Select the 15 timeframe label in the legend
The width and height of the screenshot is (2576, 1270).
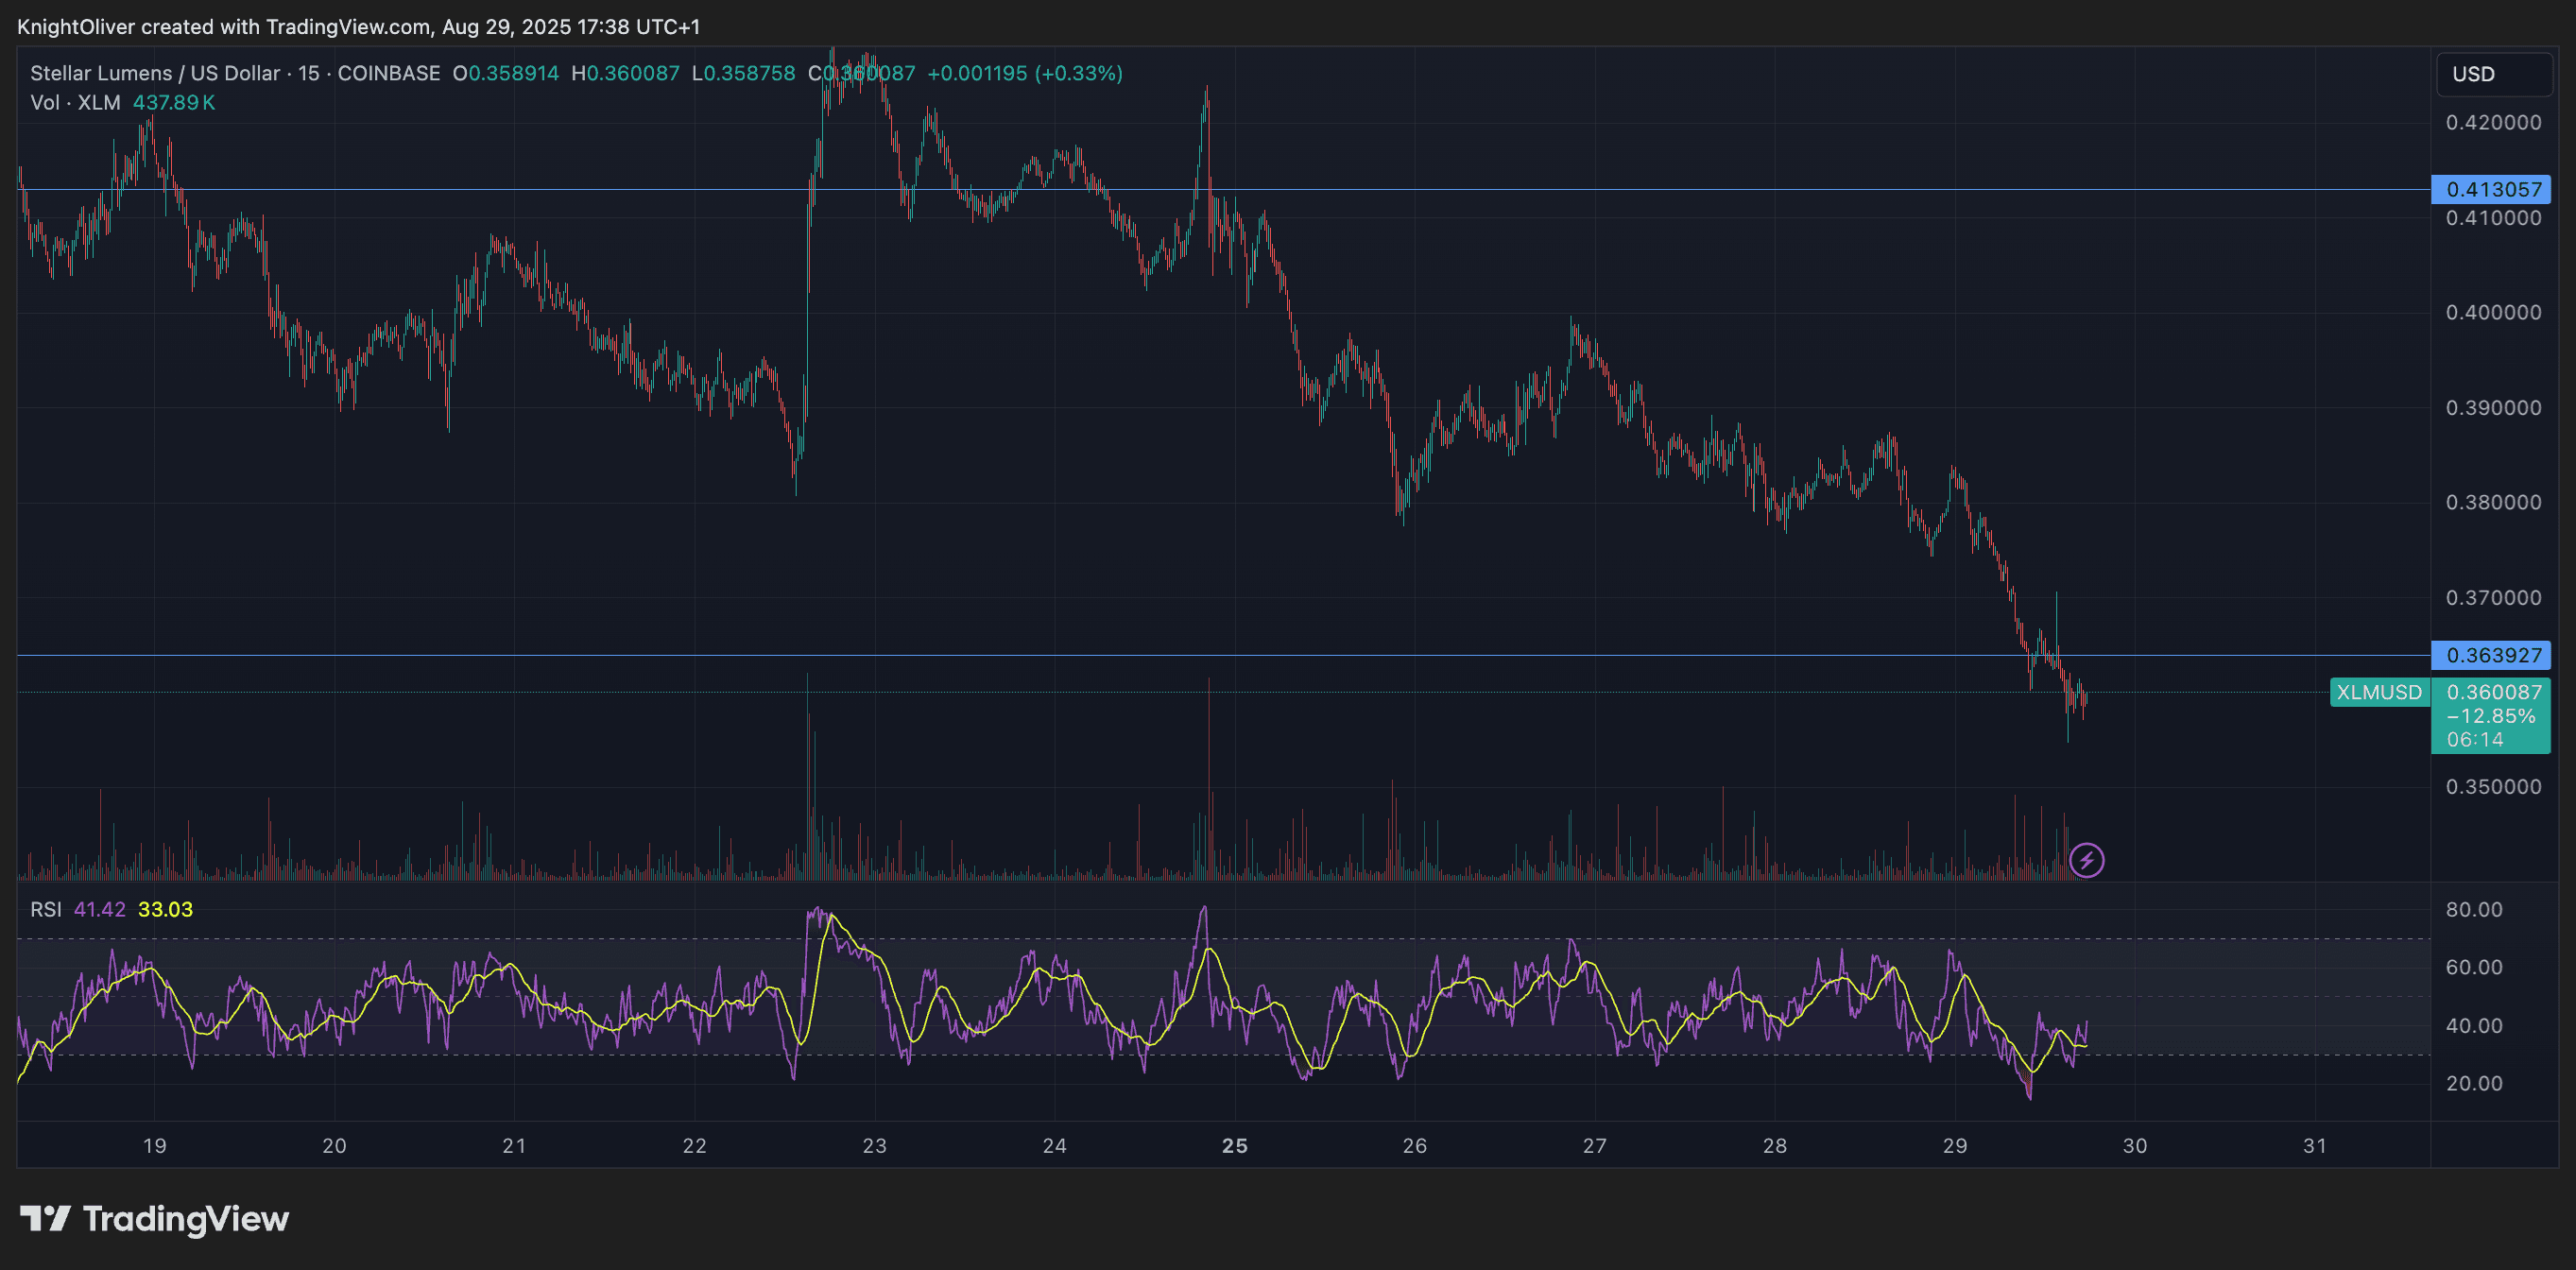pos(310,73)
